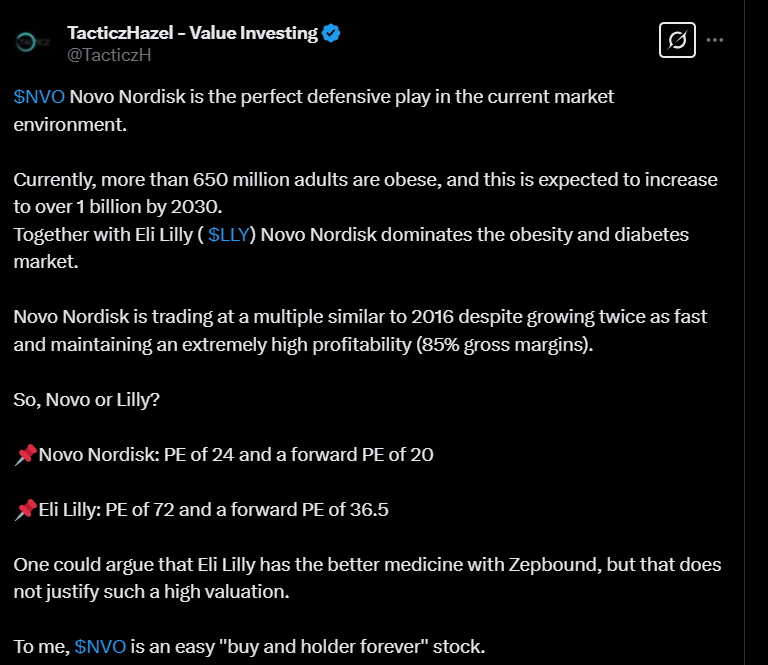This screenshot has width=768, height=665.
Task: Click the sentence mentioning Zepbound
Action: coord(367,578)
